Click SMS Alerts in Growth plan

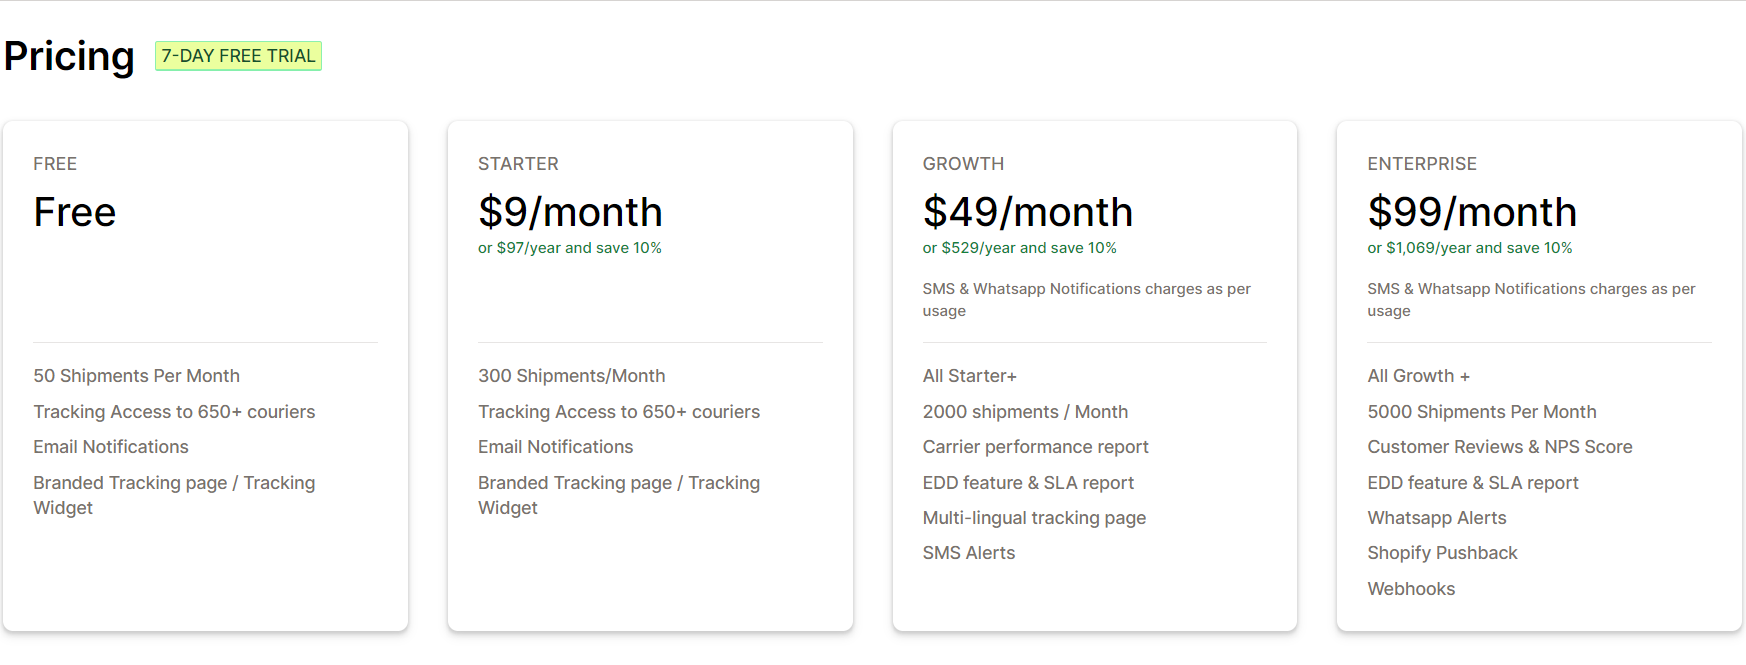(969, 553)
